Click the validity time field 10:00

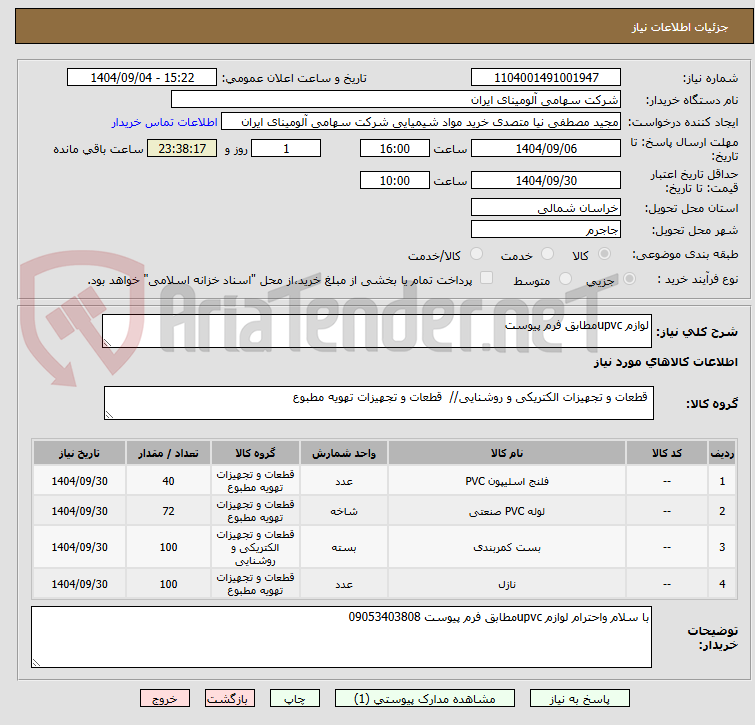394,181
